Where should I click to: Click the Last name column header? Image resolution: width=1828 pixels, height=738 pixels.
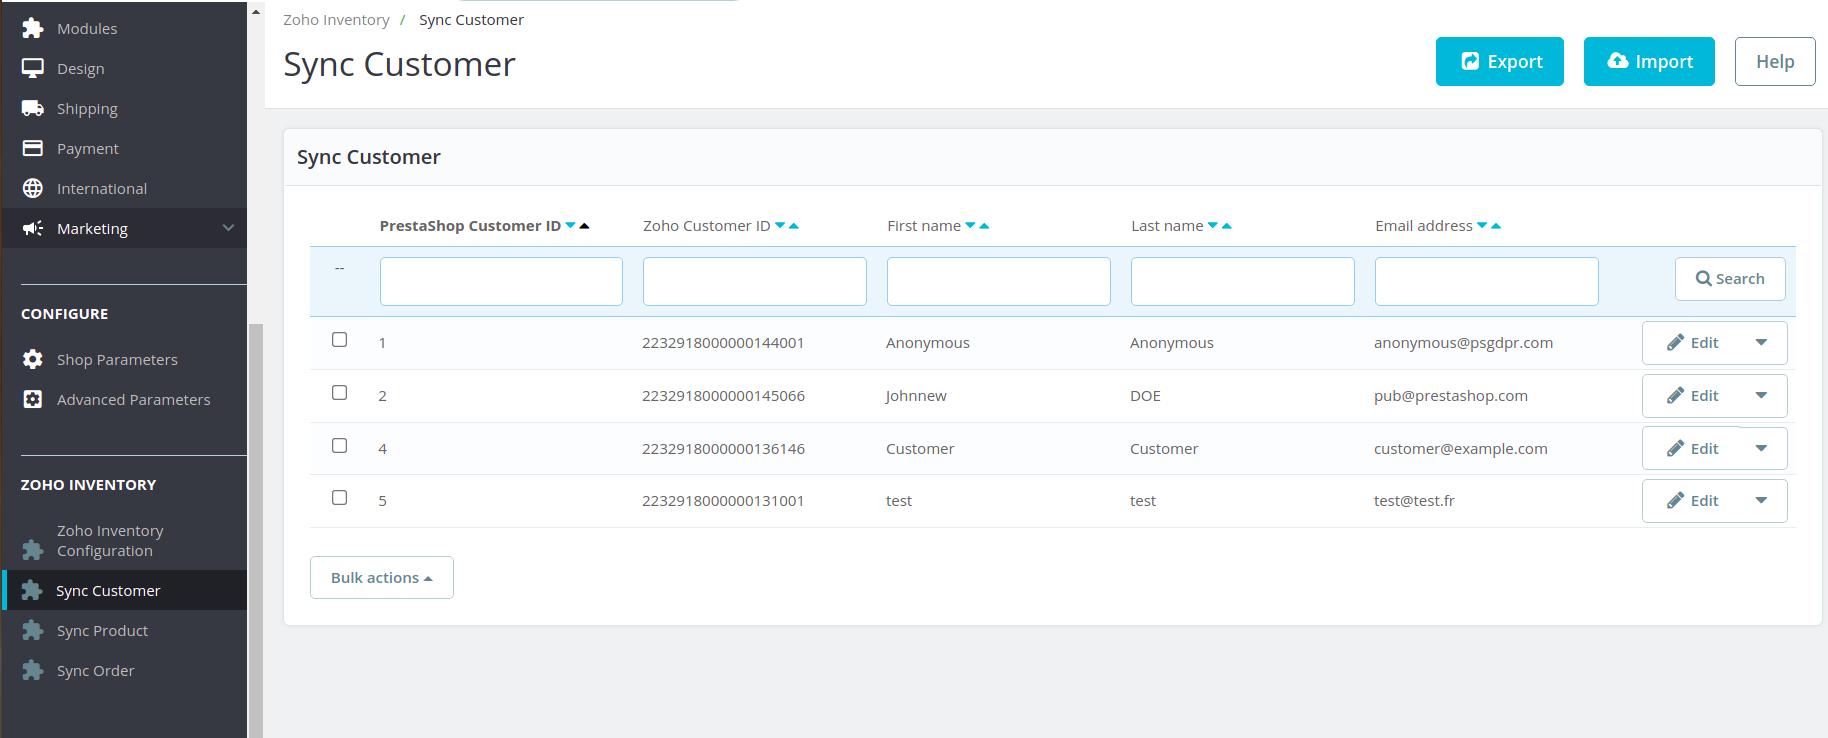coord(1167,226)
